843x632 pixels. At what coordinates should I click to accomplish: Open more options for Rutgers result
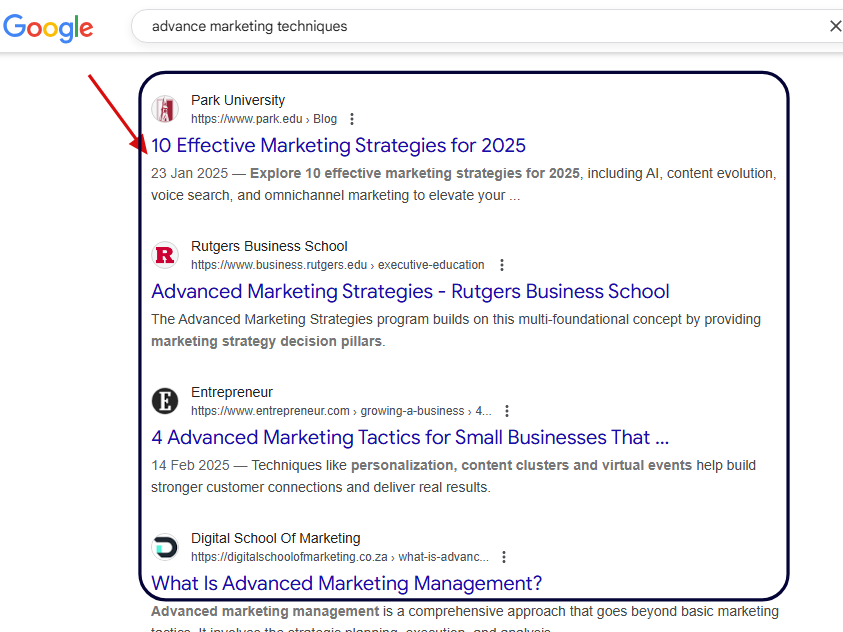pos(502,265)
